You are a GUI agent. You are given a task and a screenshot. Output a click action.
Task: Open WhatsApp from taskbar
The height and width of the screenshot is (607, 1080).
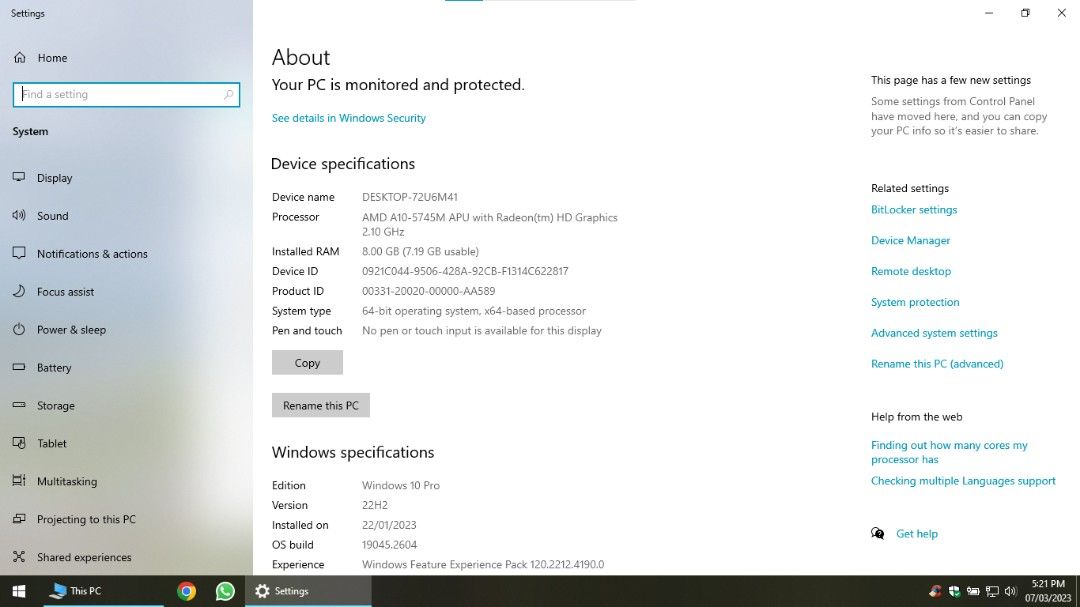[225, 591]
